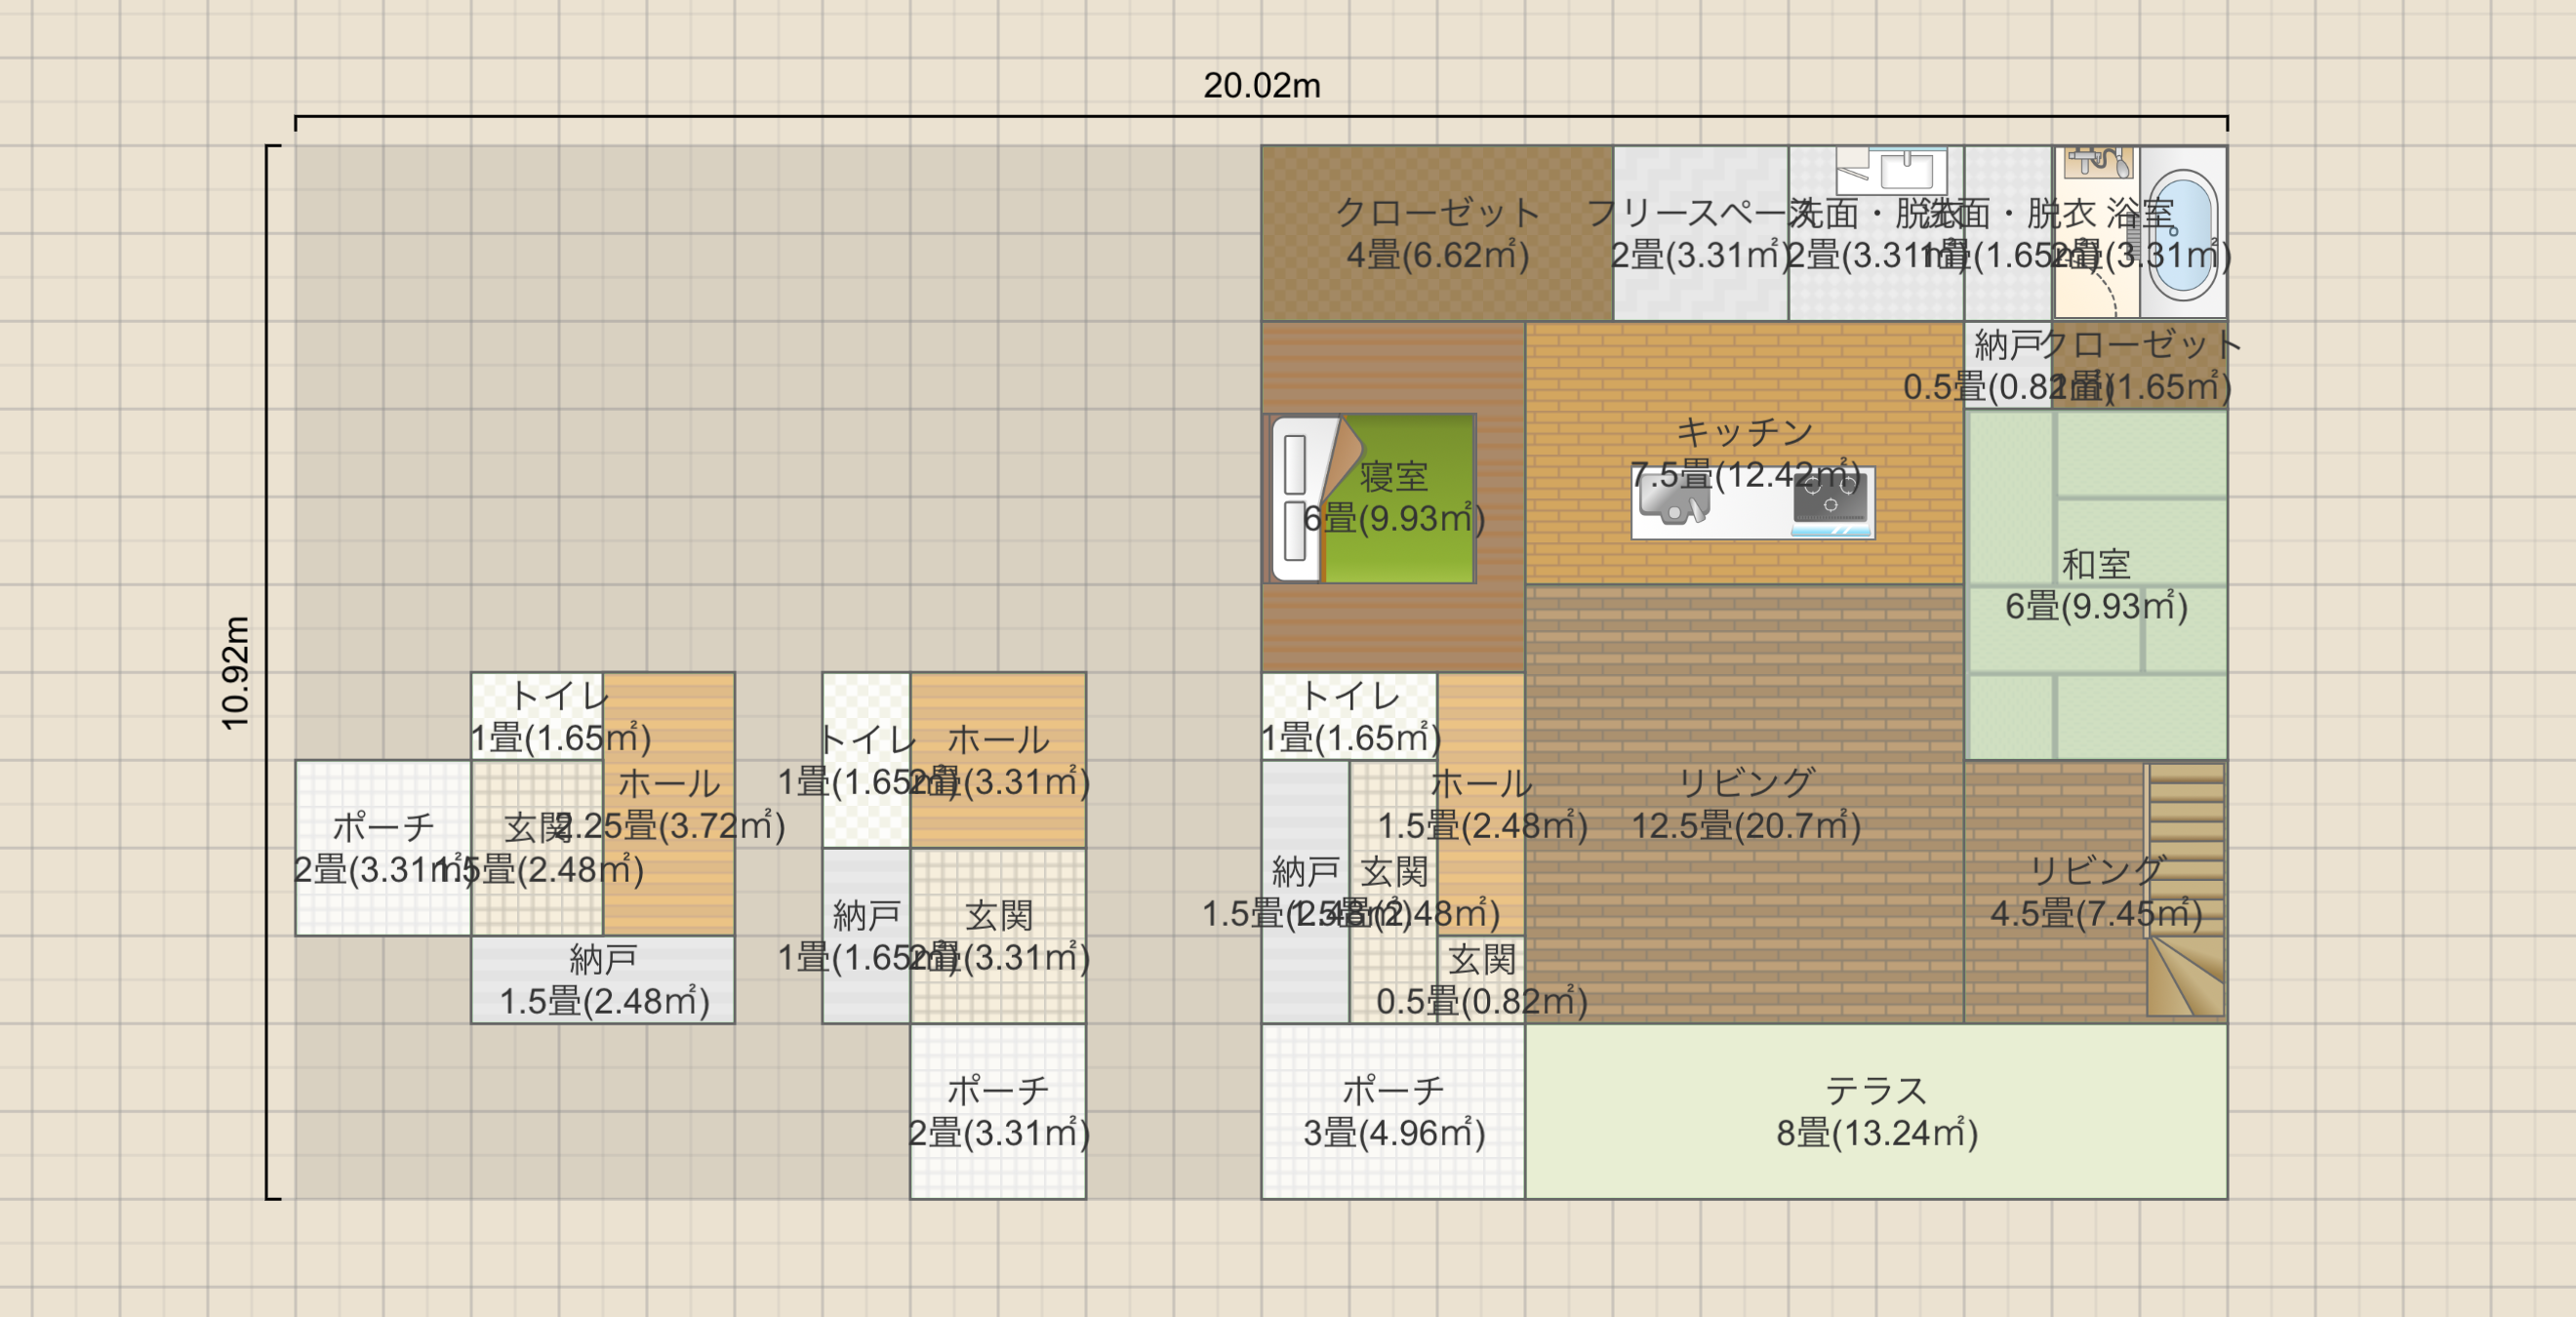Select the リビング 4.5畳(7.45㎡) label
Image resolution: width=2576 pixels, height=1317 pixels.
coord(2096,892)
